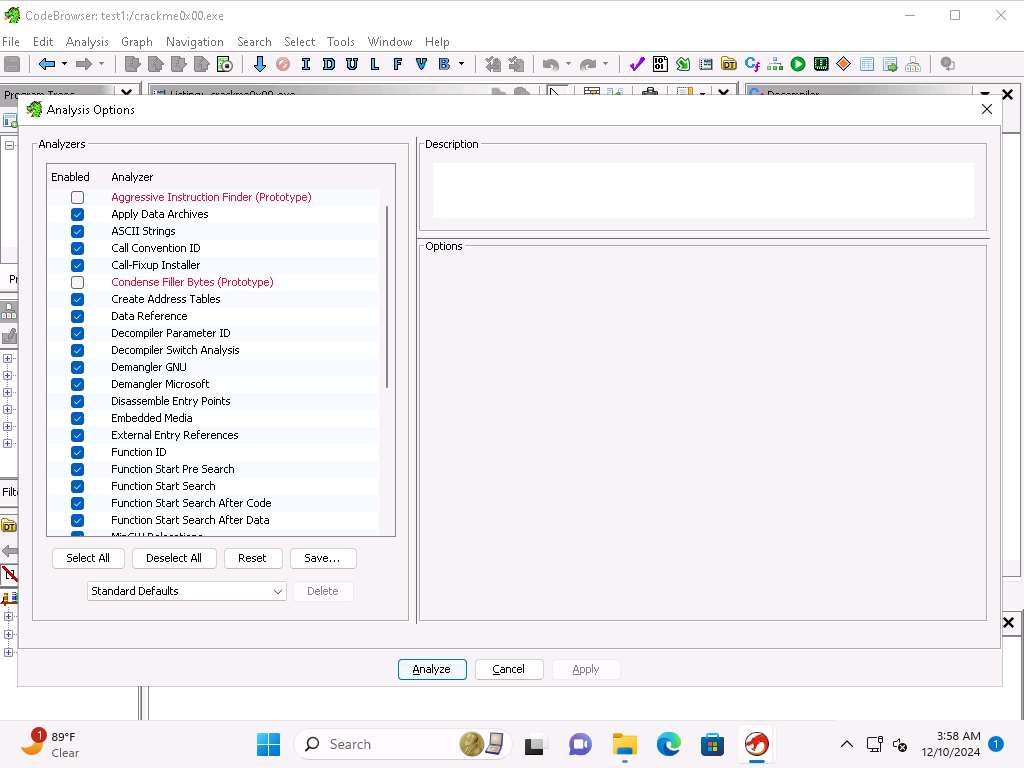Click the blue back navigation arrow
Viewport: 1024px width, 768px height.
click(46, 64)
